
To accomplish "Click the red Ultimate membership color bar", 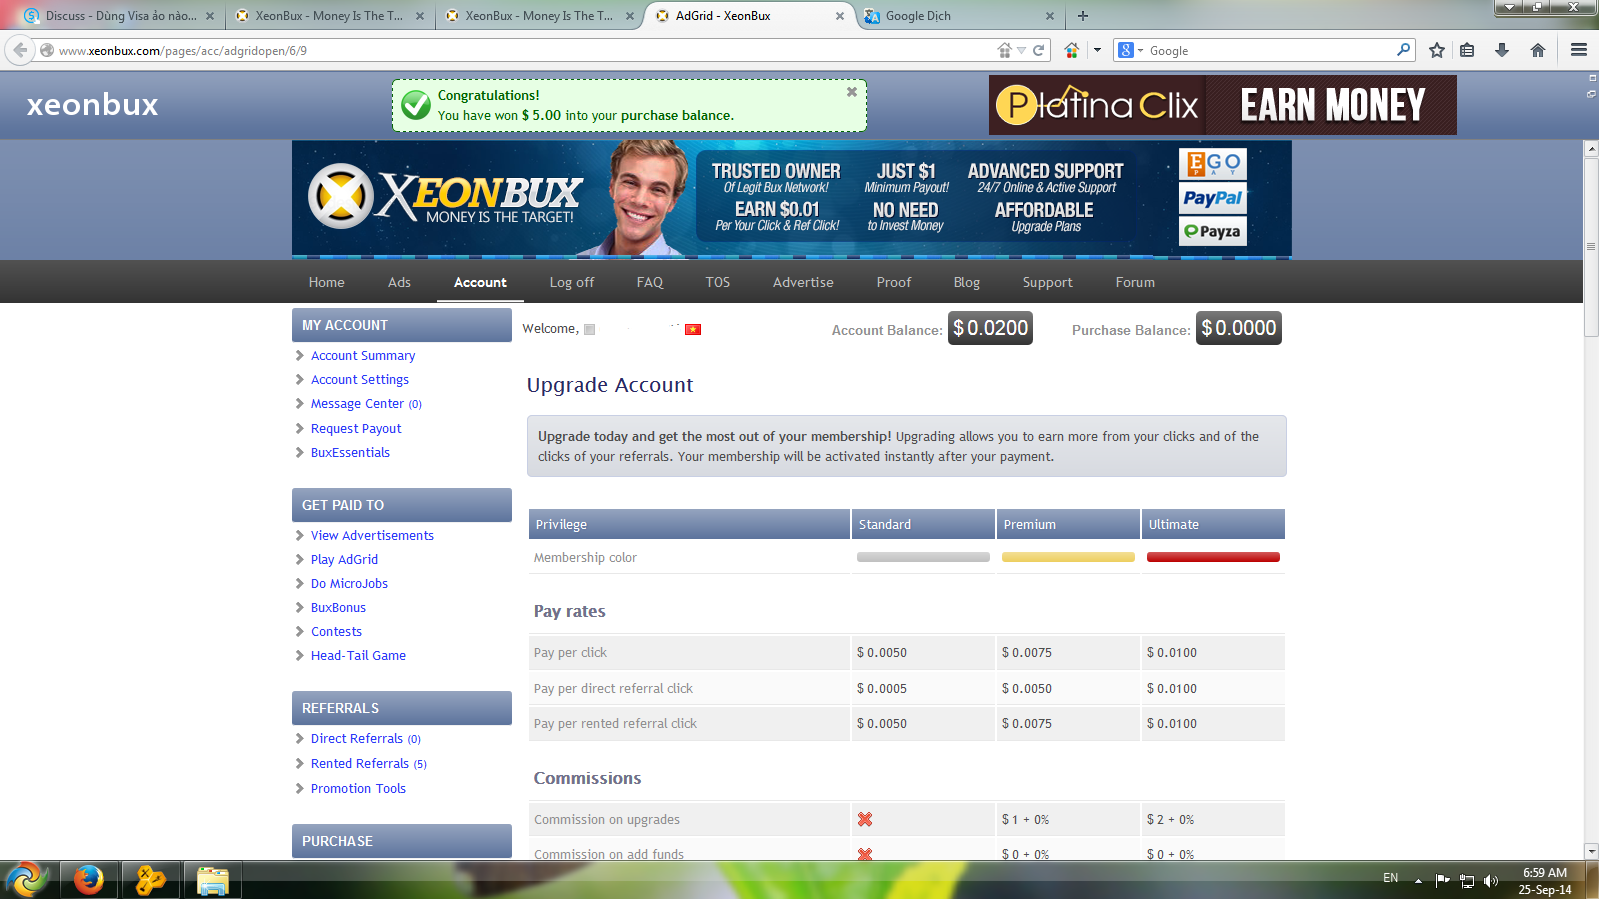I will click(1213, 557).
